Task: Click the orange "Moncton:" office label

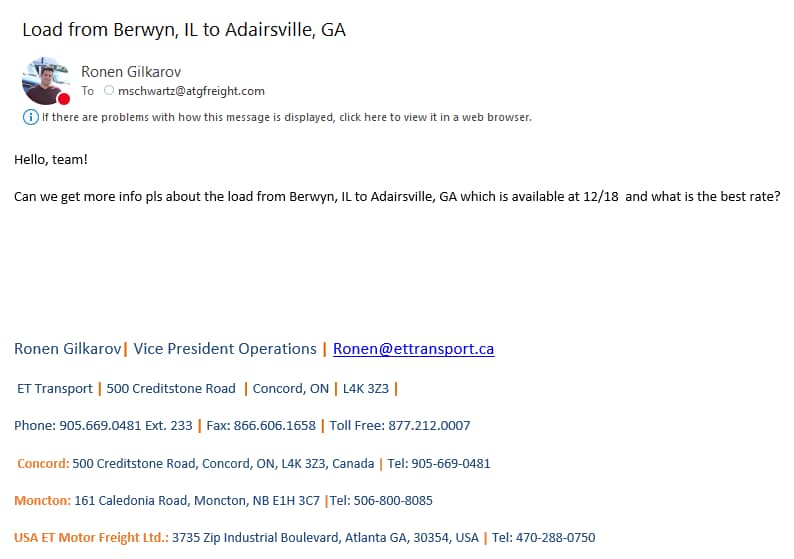Action: click(x=42, y=500)
